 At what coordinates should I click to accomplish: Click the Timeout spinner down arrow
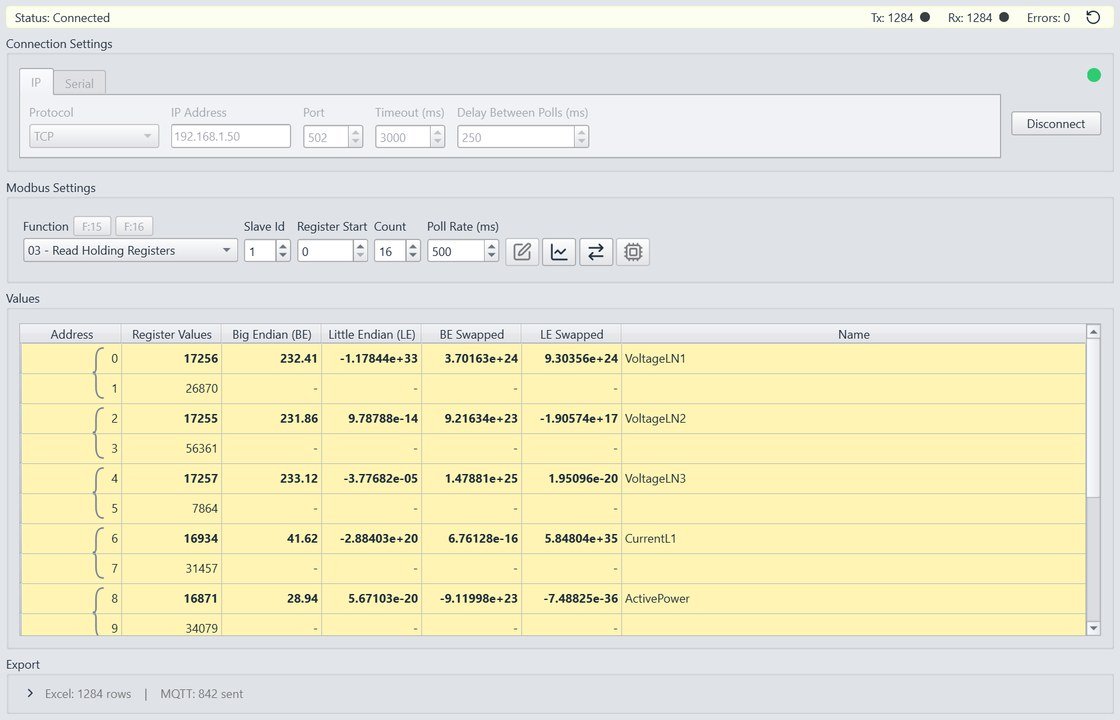coord(438,141)
